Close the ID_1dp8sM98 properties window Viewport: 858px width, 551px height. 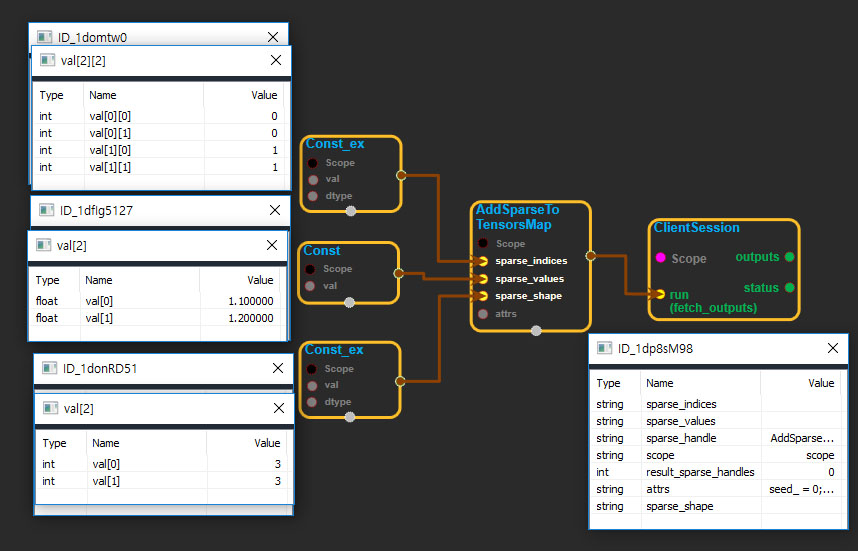pyautogui.click(x=832, y=348)
